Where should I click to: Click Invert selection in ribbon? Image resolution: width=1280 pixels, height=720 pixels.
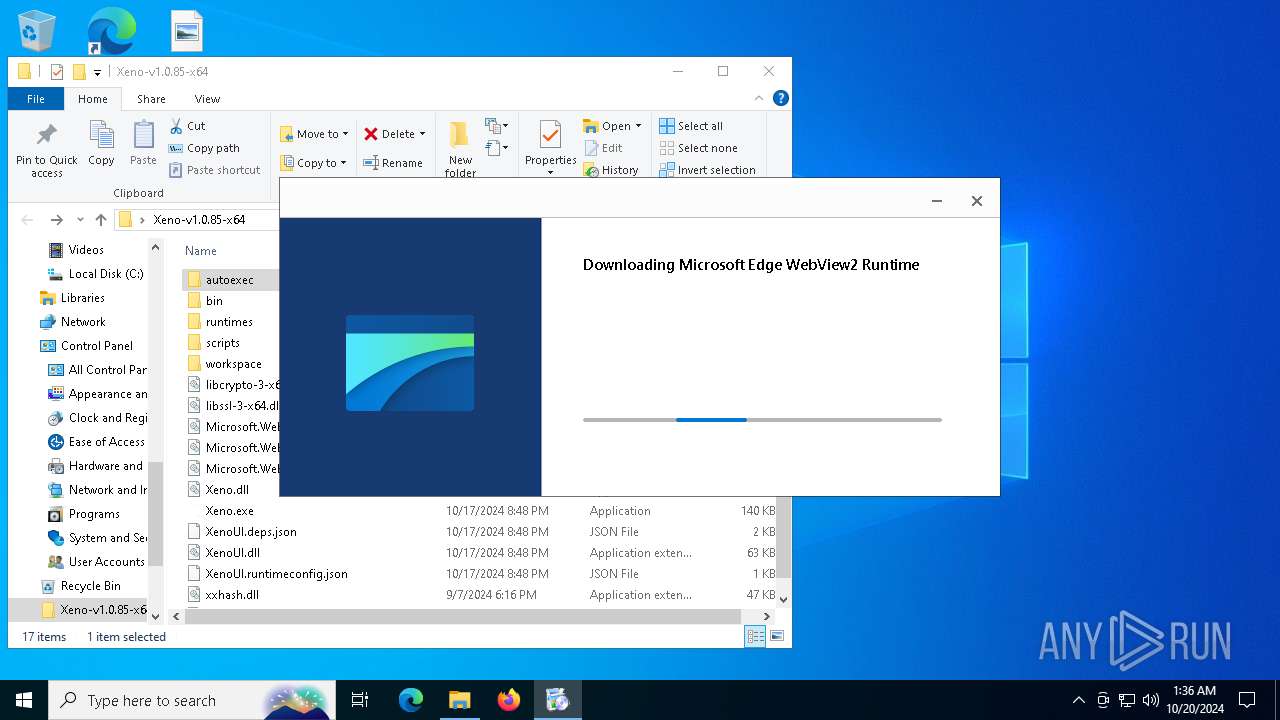click(707, 170)
